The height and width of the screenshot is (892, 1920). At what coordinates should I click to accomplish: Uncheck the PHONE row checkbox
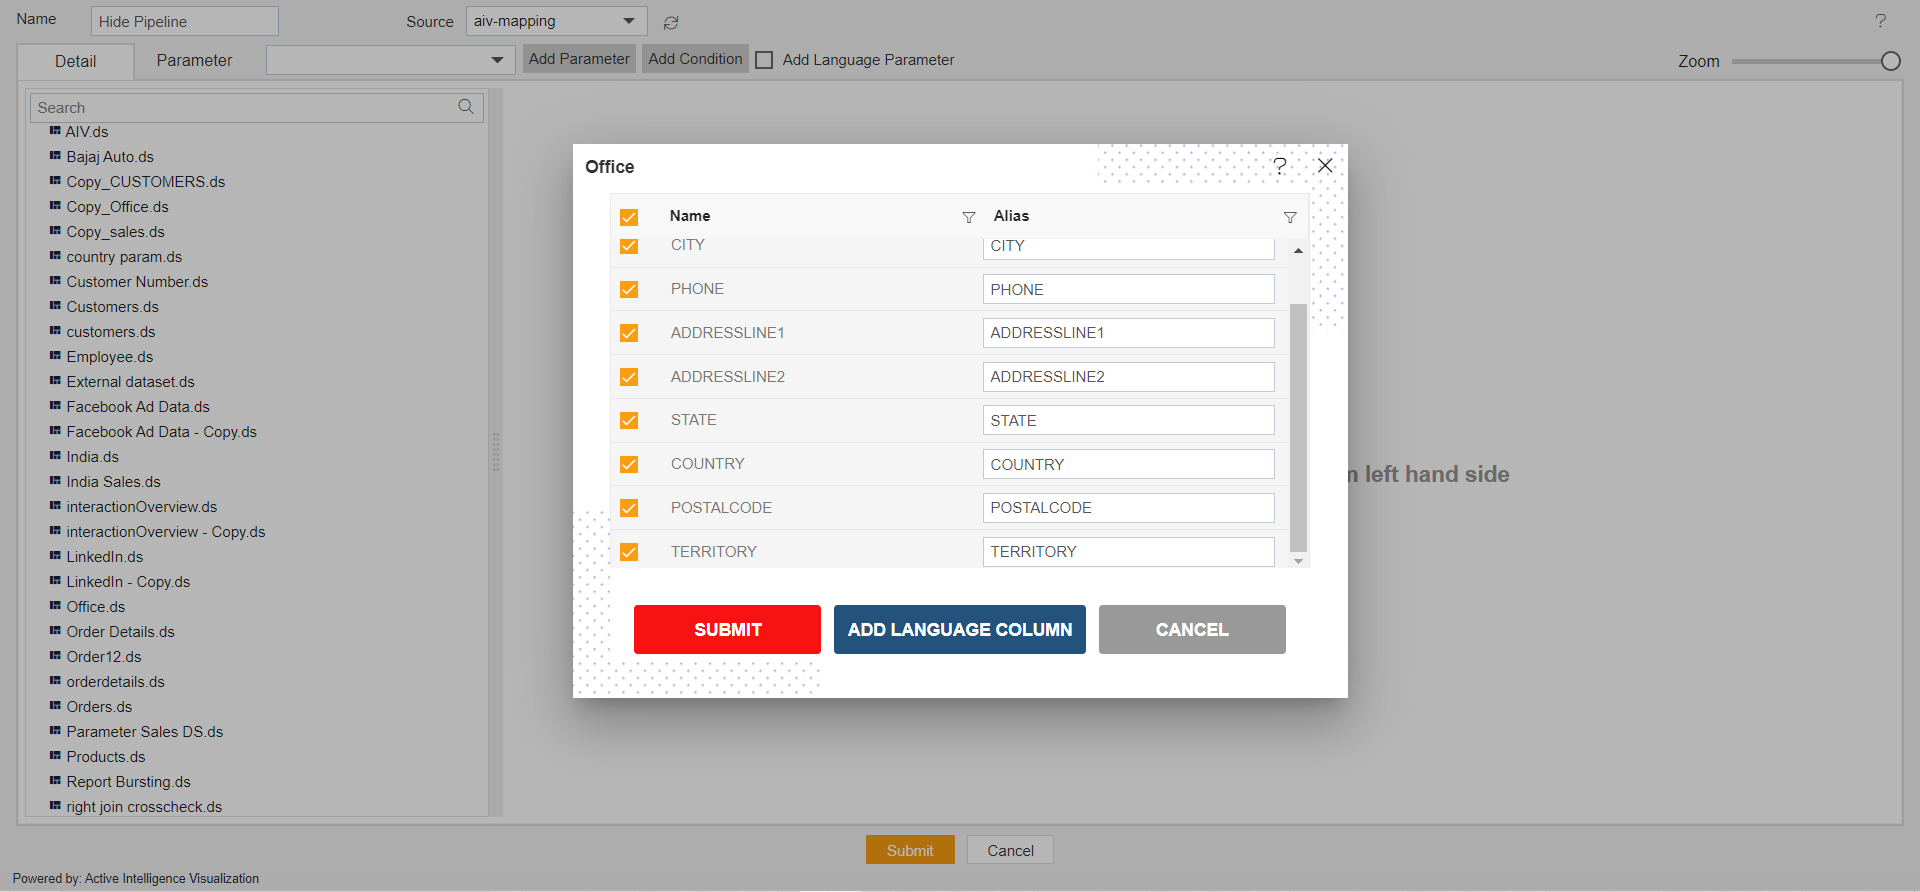click(x=629, y=289)
